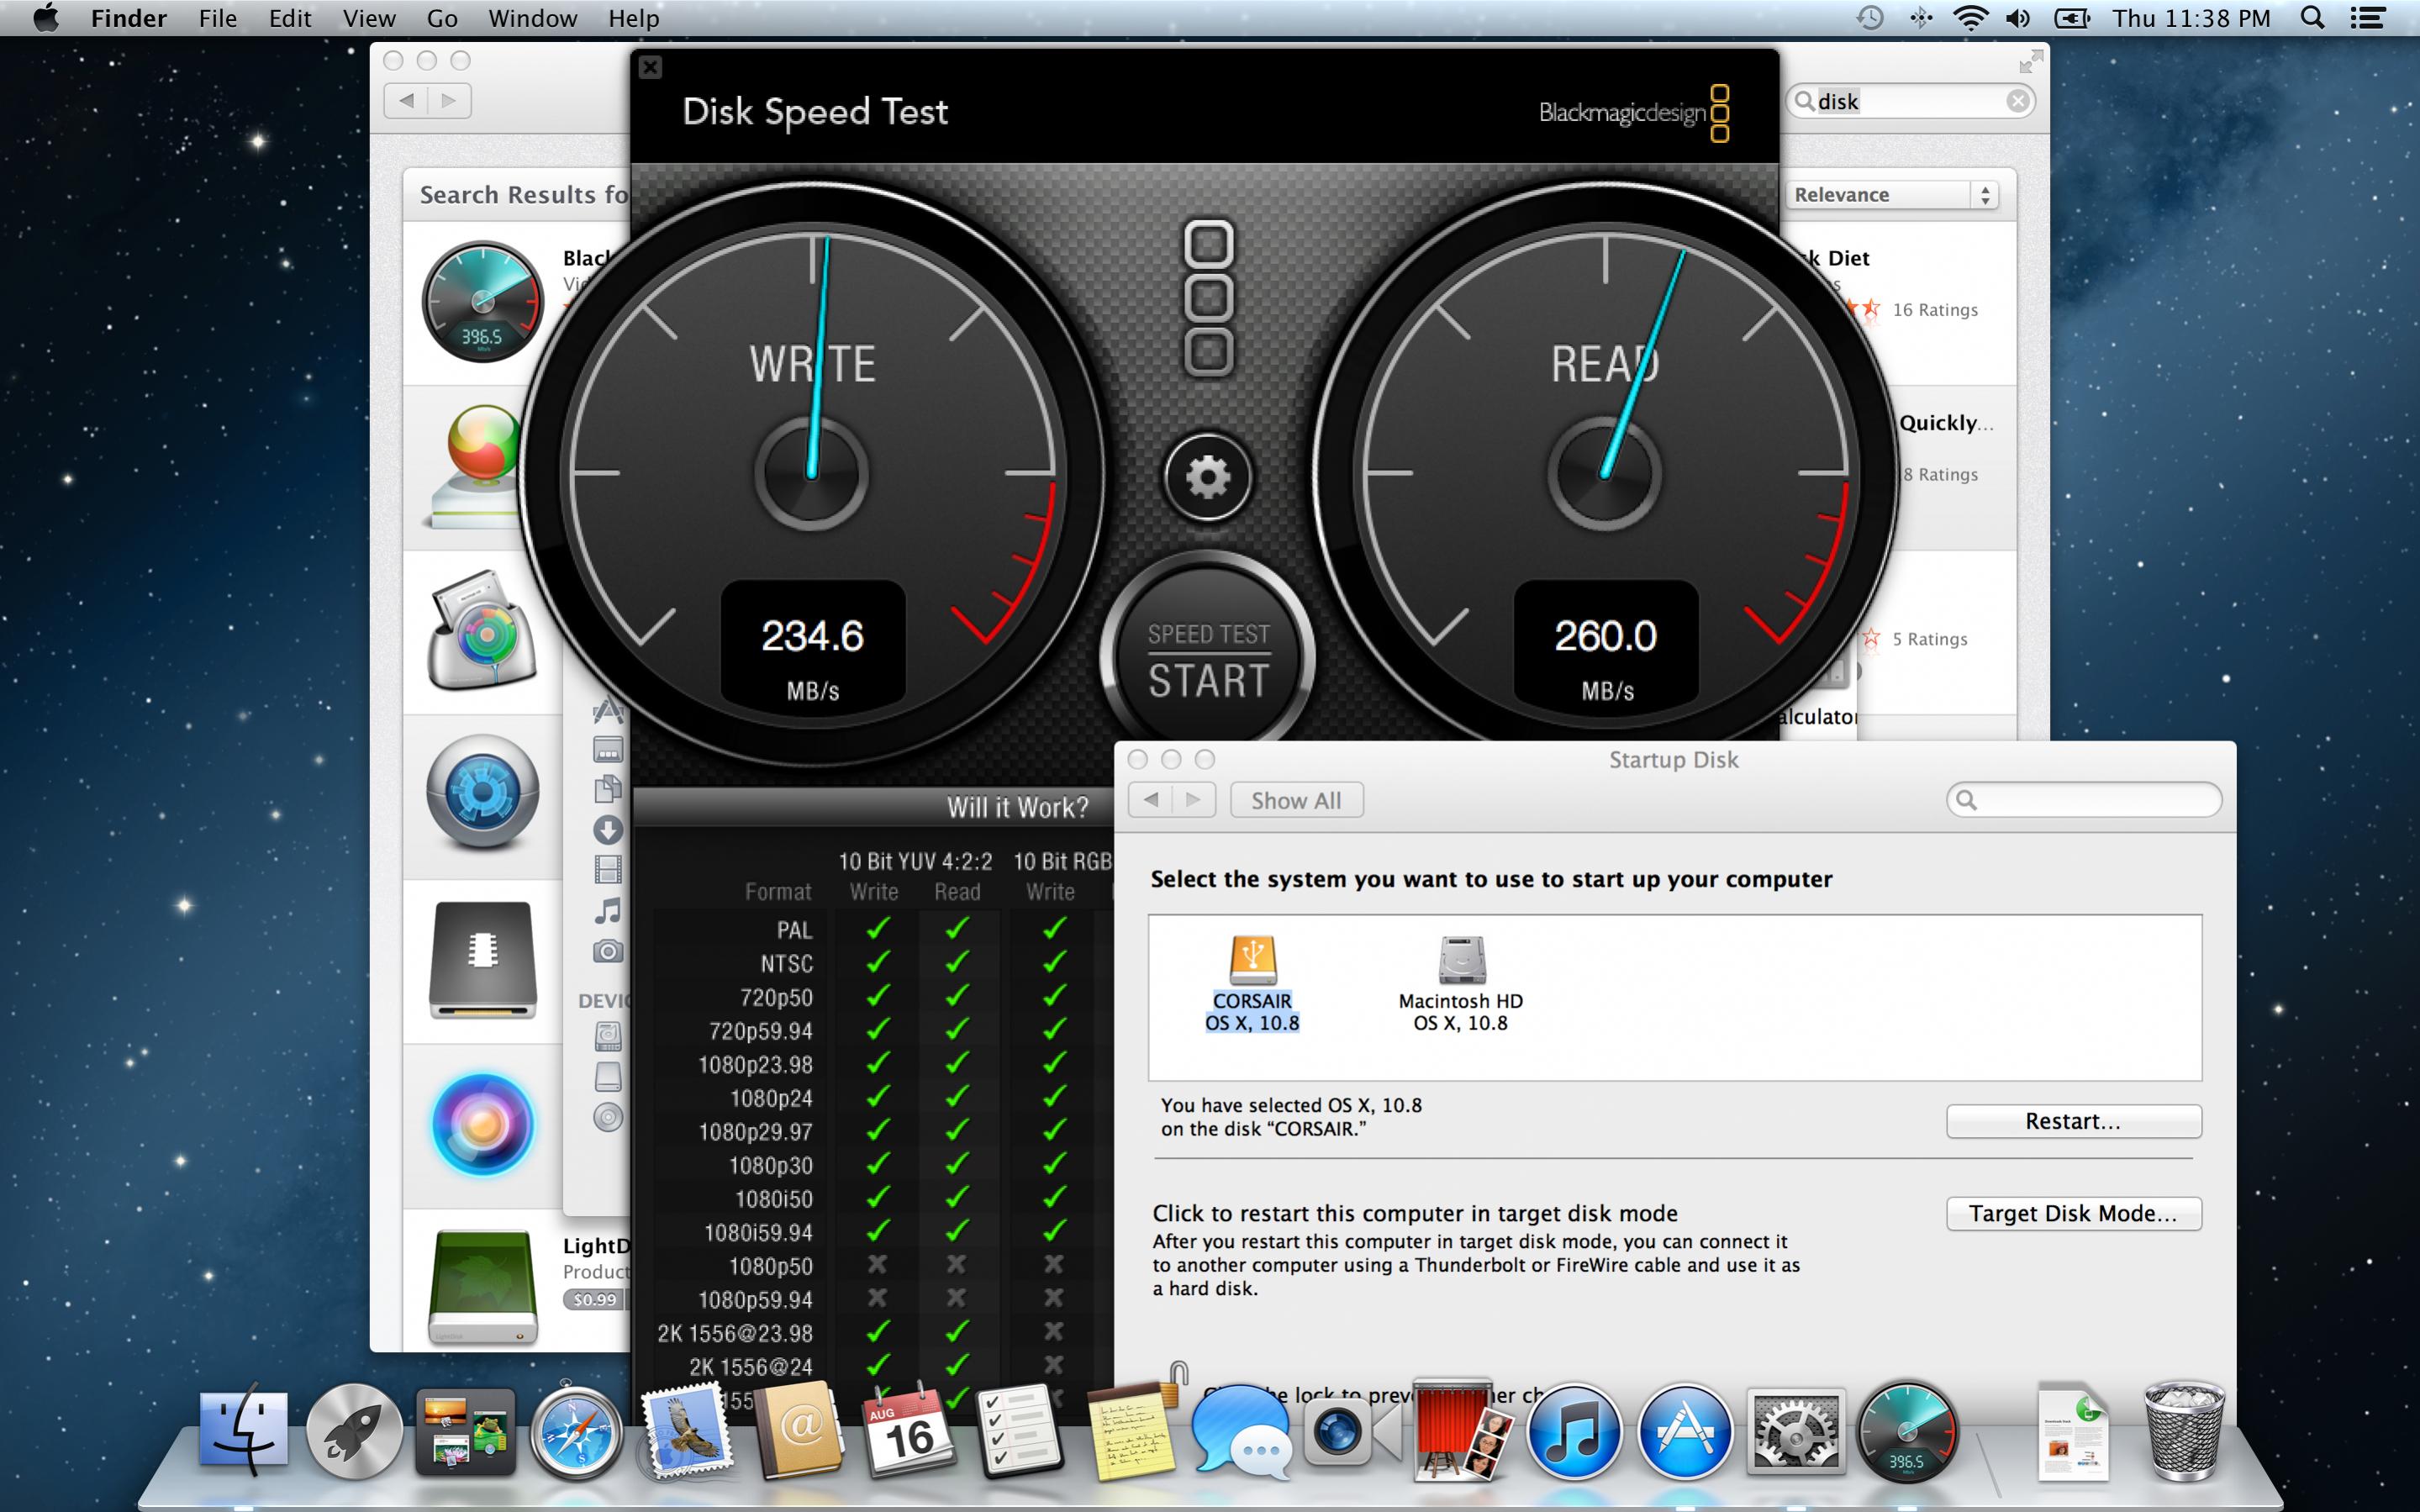Select CORSAIR startup disk

point(1252,983)
